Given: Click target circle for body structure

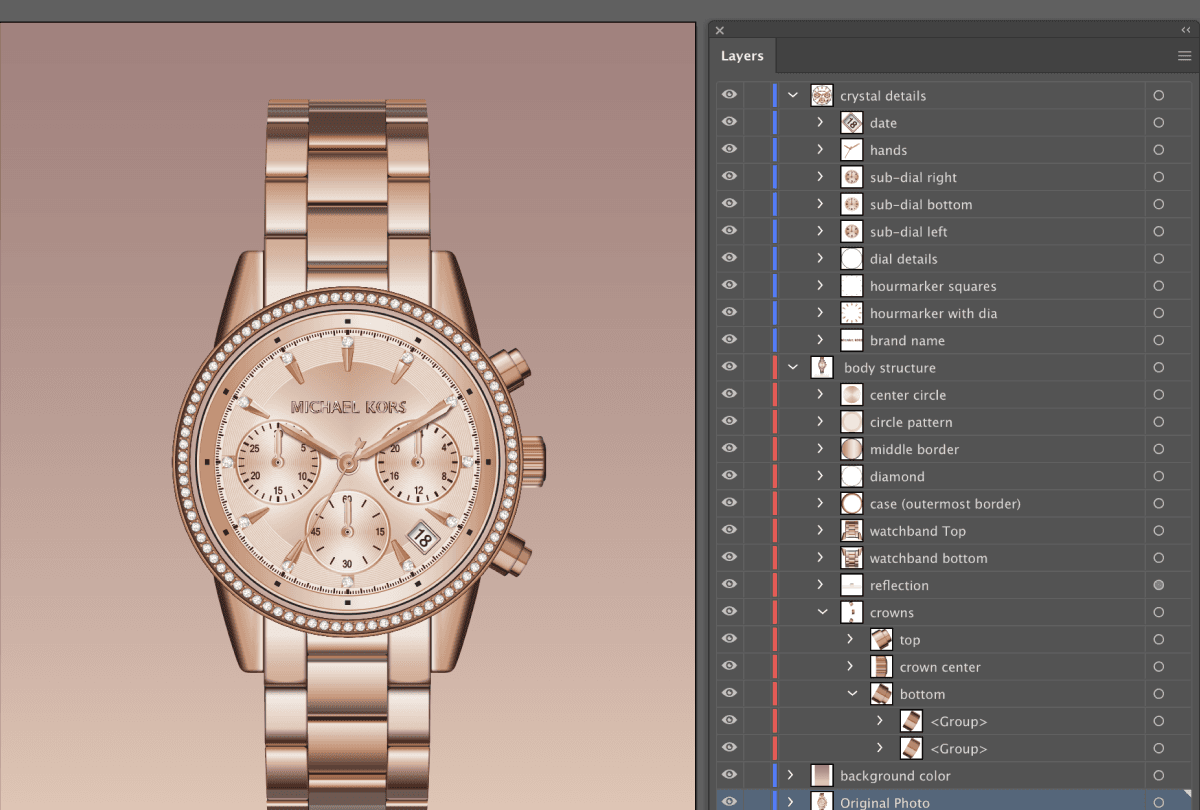Looking at the screenshot, I should point(1159,367).
